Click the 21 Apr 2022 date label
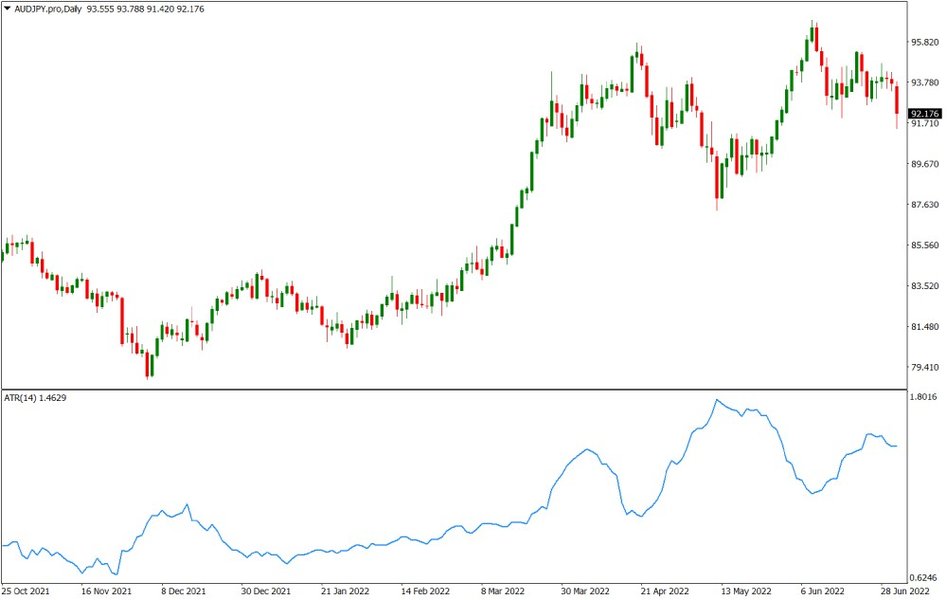This screenshot has width=947, height=600. click(665, 590)
